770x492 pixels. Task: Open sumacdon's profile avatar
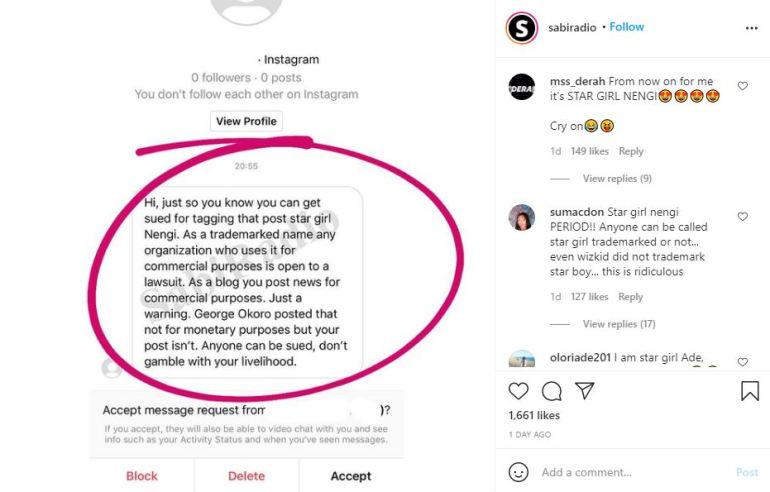pyautogui.click(x=521, y=218)
